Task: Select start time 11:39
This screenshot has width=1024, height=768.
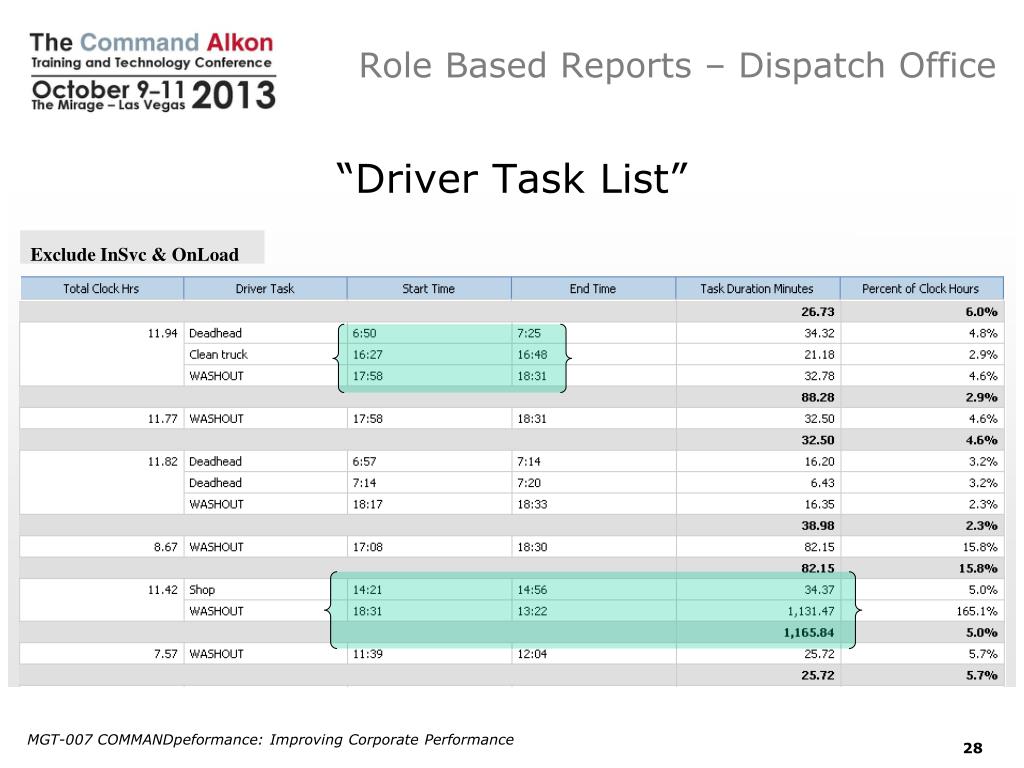Action: click(368, 654)
